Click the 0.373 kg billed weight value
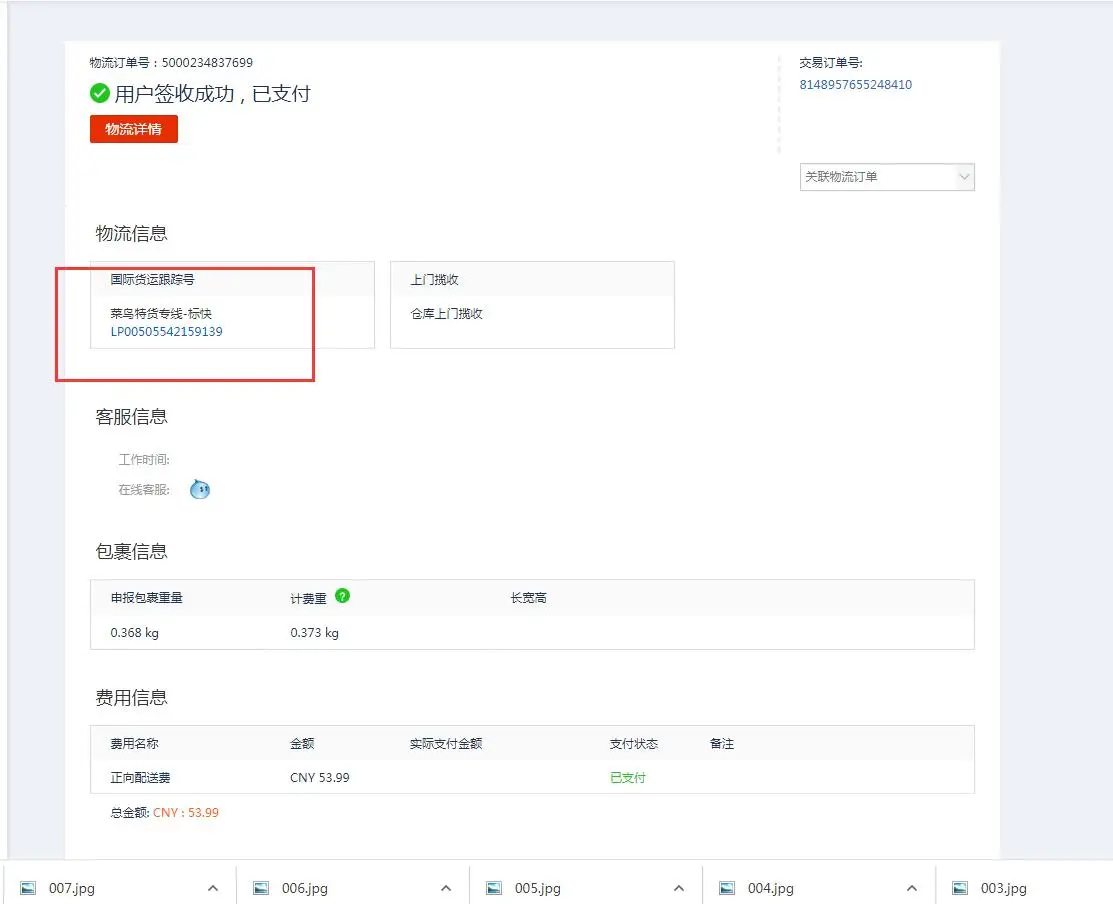1113x904 pixels. pyautogui.click(x=314, y=632)
